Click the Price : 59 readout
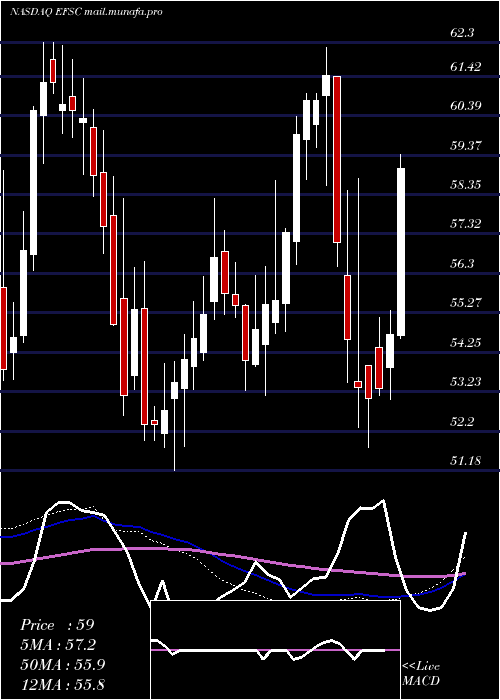This screenshot has width=500, height=700. click(57, 625)
